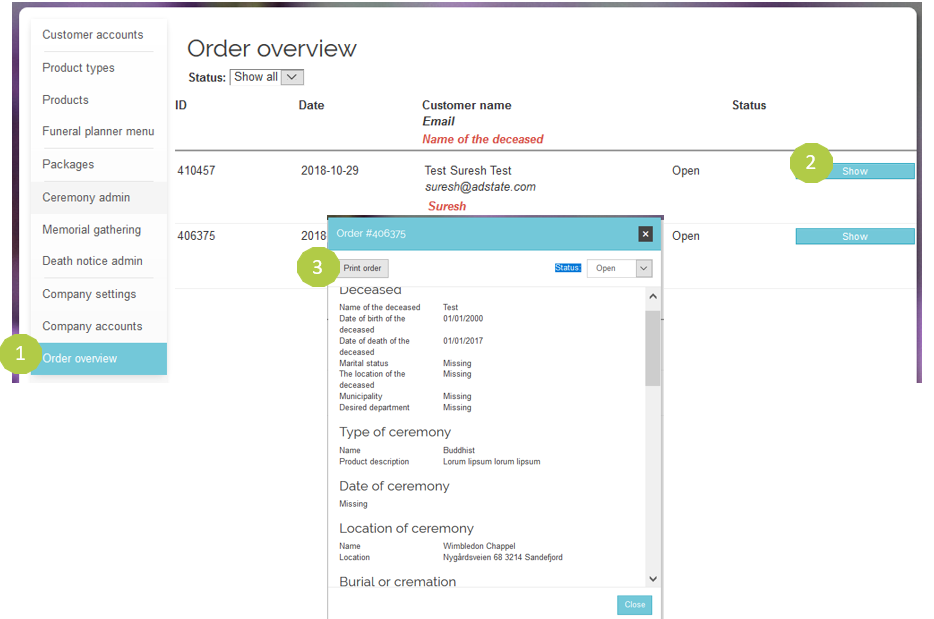
Task: Click the scroll down arrow in order dialog
Action: [652, 578]
